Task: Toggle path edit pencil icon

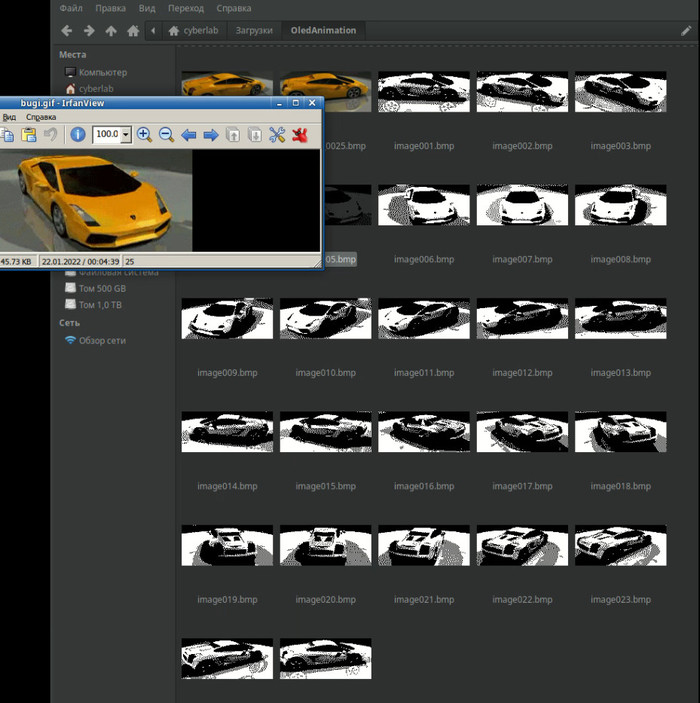Action: pyautogui.click(x=686, y=30)
